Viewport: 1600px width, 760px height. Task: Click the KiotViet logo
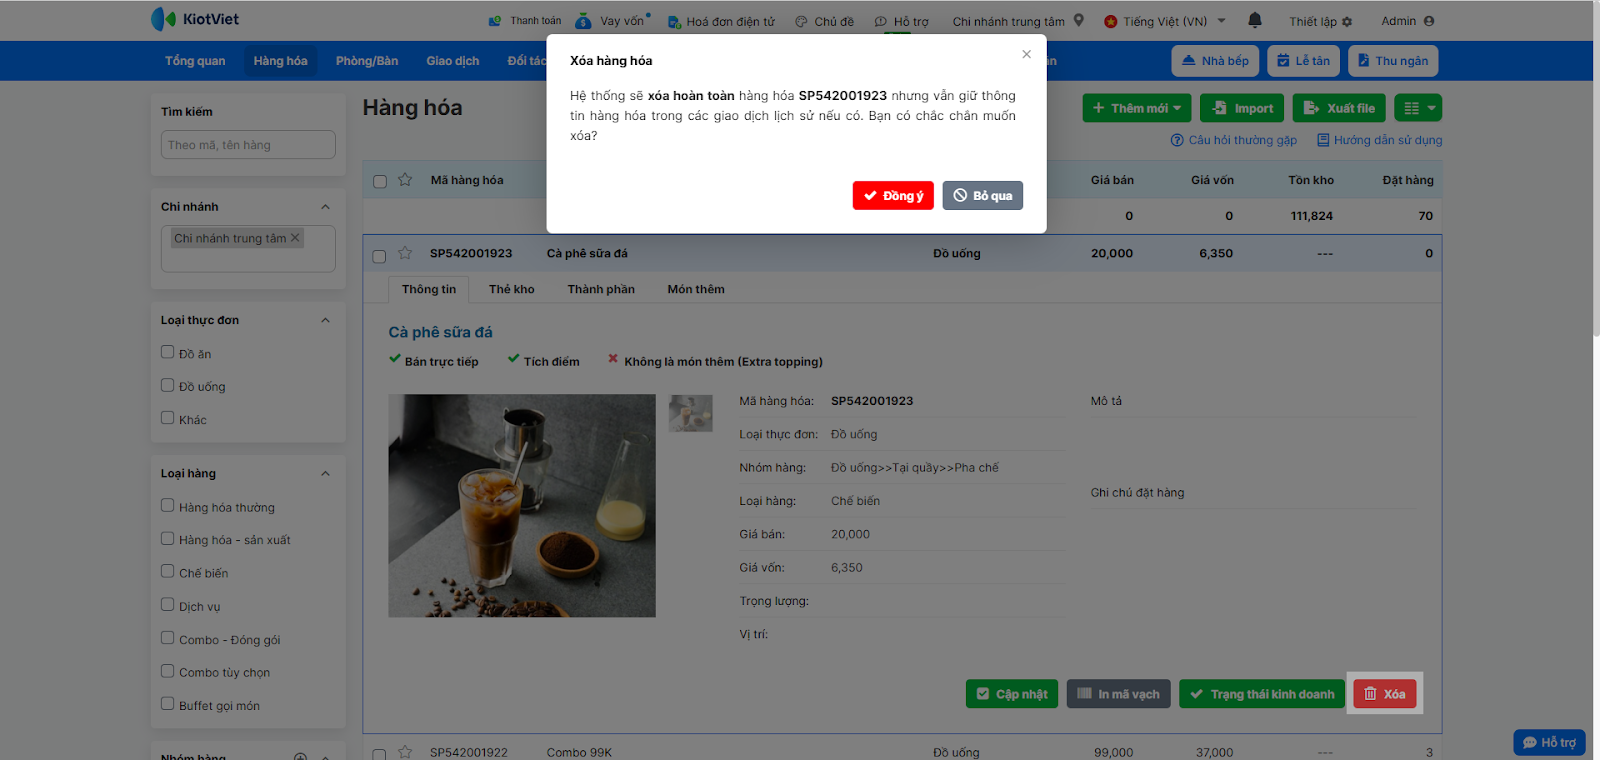point(195,19)
